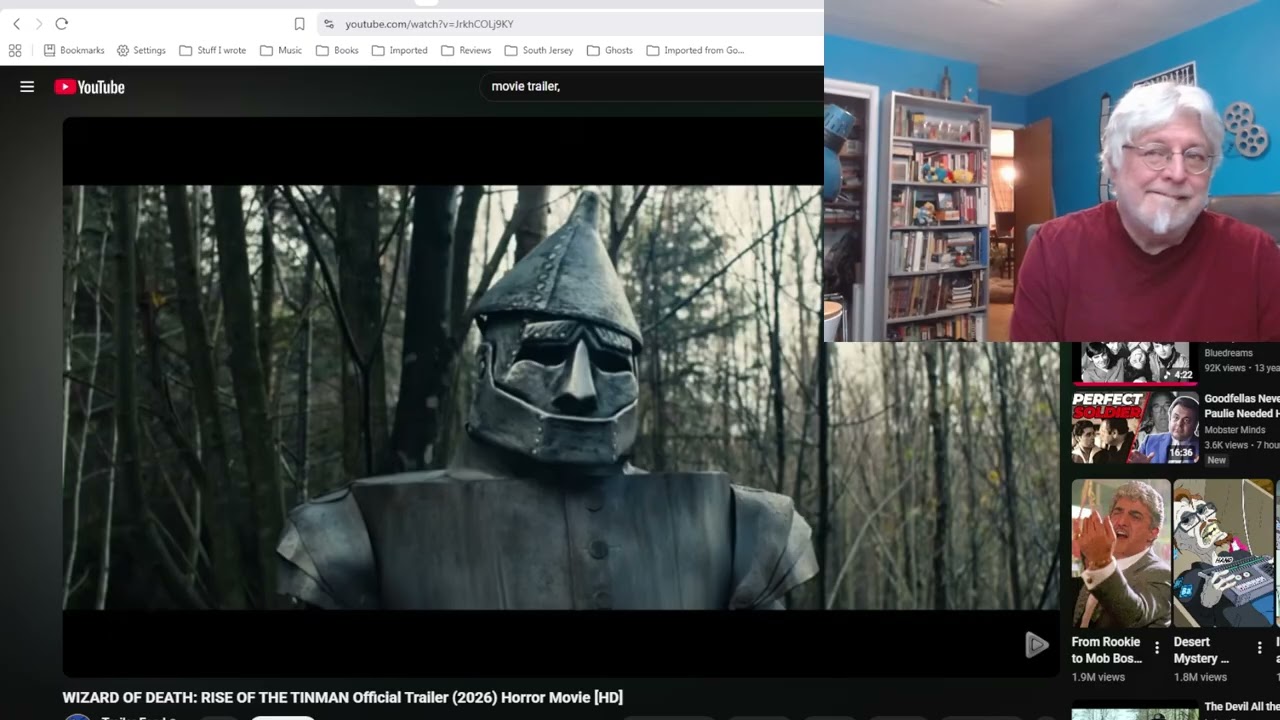Open the Ghosts bookmark folder
The image size is (1280, 720).
610,50
